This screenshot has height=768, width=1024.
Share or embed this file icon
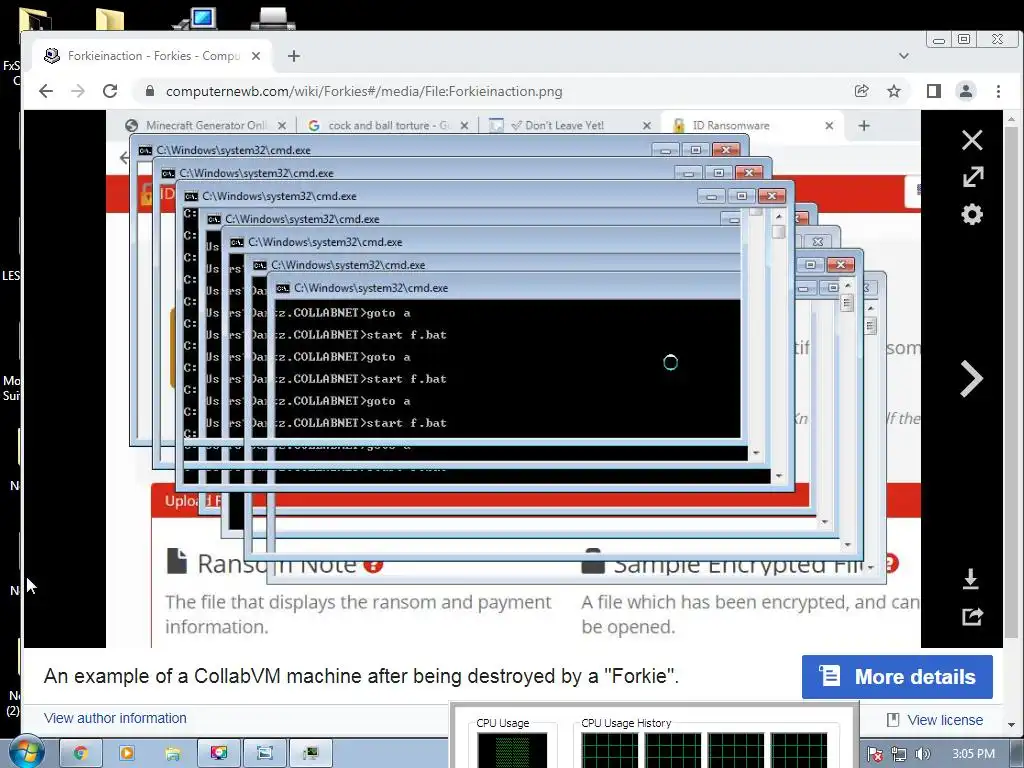972,616
